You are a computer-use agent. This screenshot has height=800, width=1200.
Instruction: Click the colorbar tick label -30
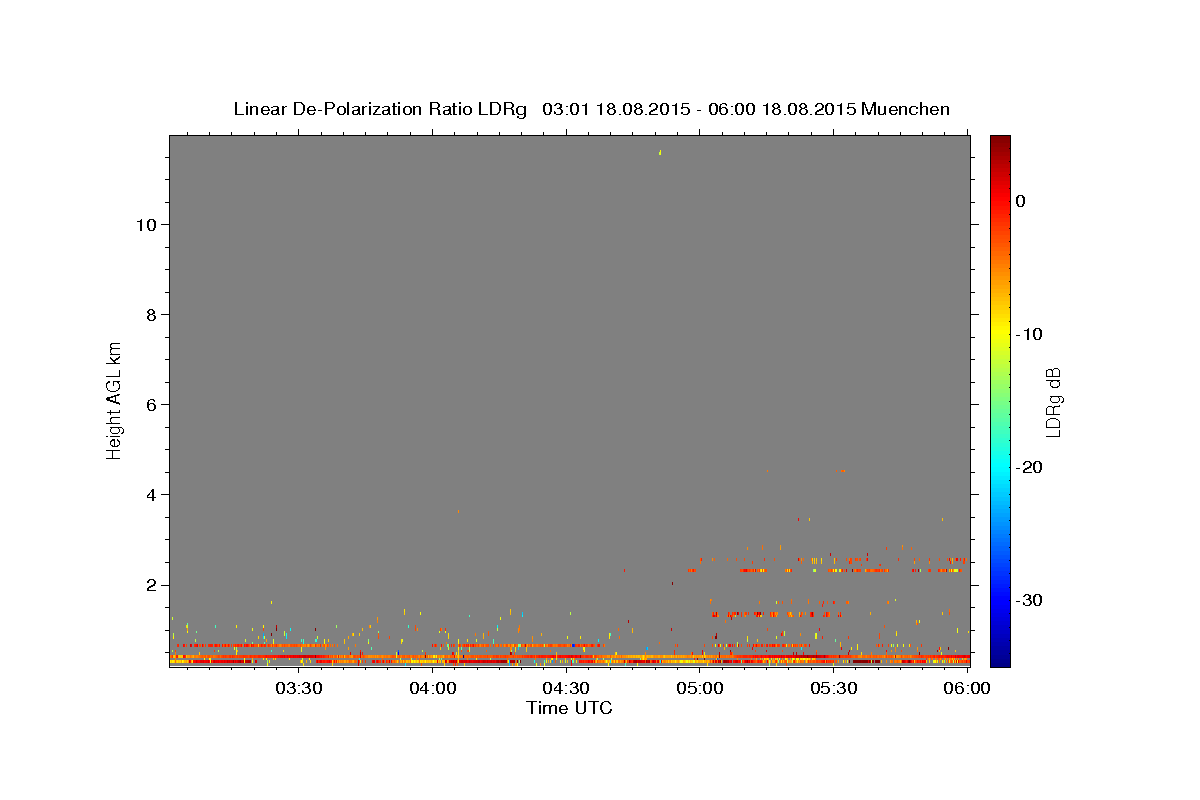click(x=1029, y=600)
